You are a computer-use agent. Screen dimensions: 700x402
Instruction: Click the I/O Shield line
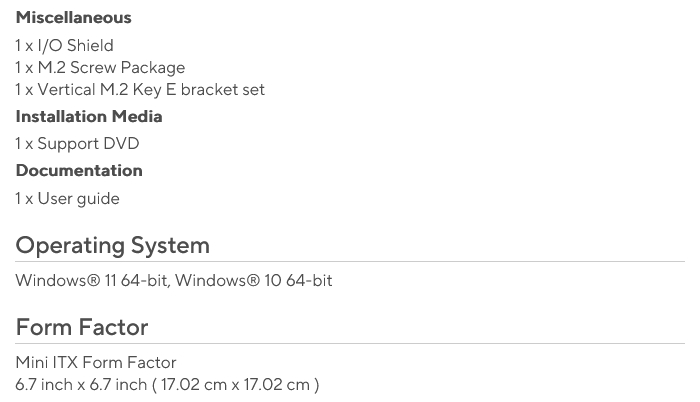point(64,46)
